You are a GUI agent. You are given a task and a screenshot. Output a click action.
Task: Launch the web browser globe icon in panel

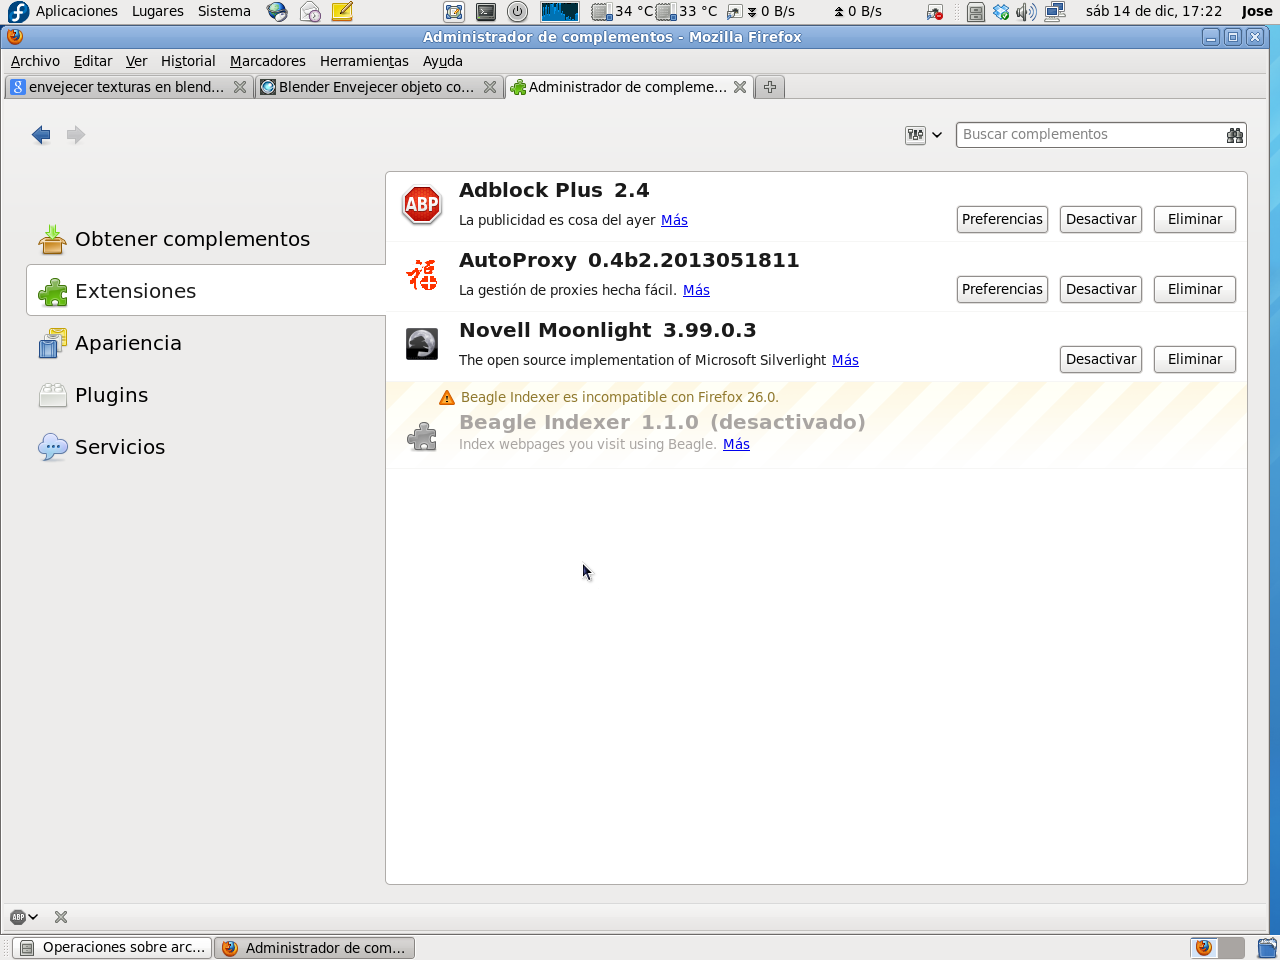click(x=277, y=12)
